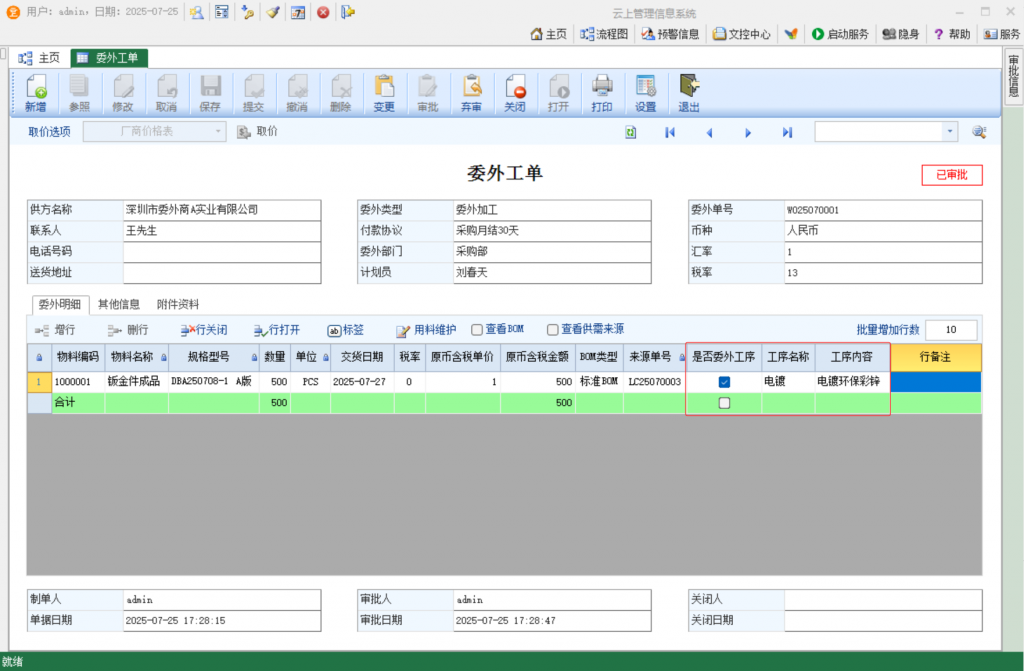The height and width of the screenshot is (671, 1024).
Task: Click the red circle X icon in title bar
Action: tap(323, 12)
